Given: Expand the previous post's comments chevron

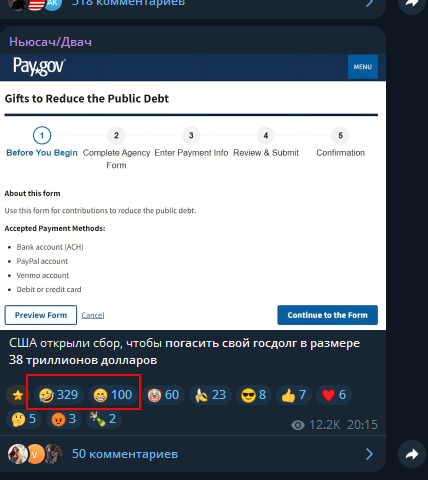Looking at the screenshot, I should (x=369, y=3).
